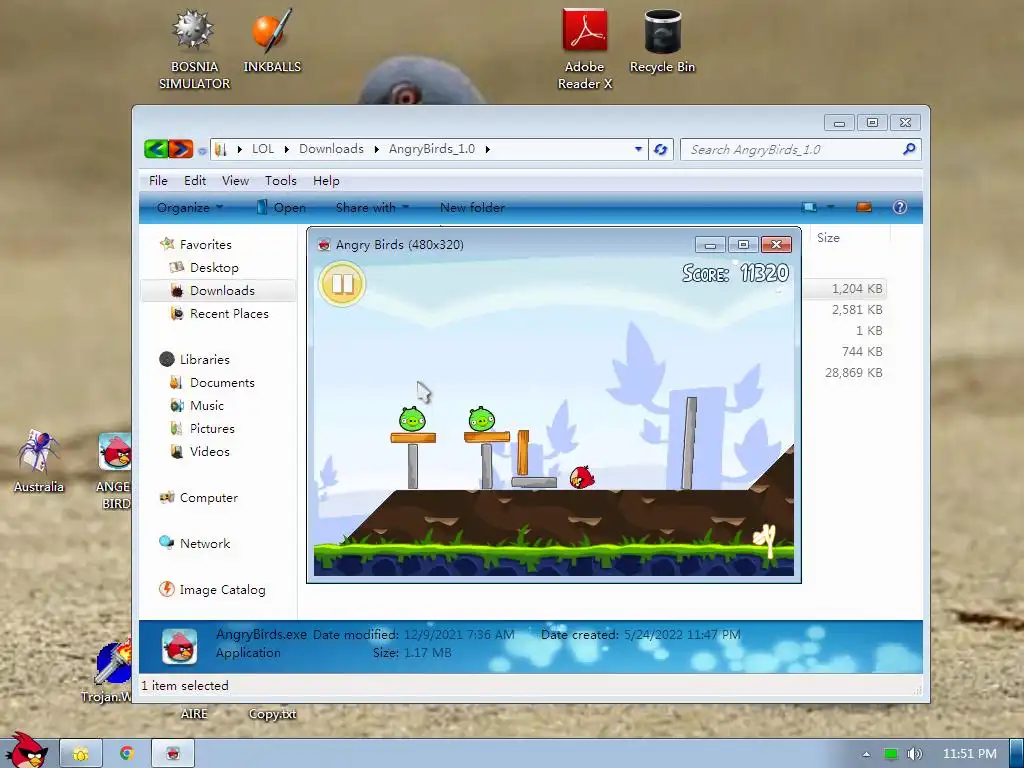The height and width of the screenshot is (768, 1024).
Task: Expand arrow after AngryBirds_1.0 breadcrumb
Action: tap(487, 150)
